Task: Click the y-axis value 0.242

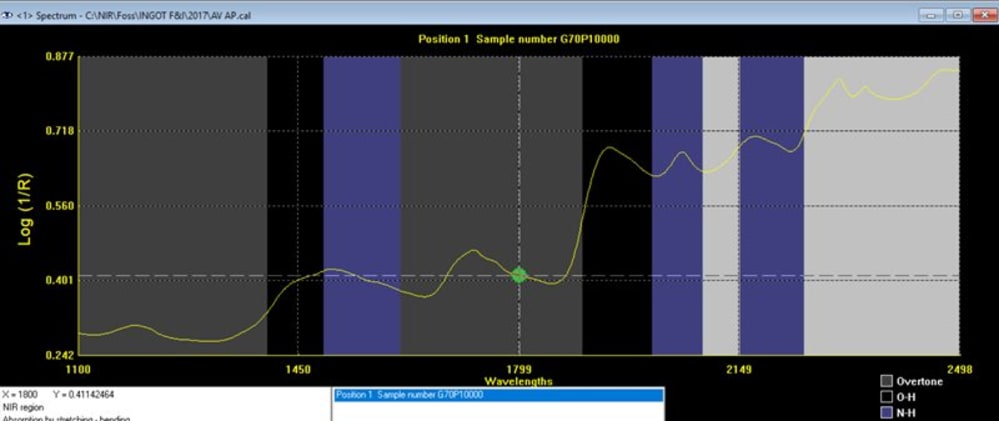Action: click(x=62, y=355)
